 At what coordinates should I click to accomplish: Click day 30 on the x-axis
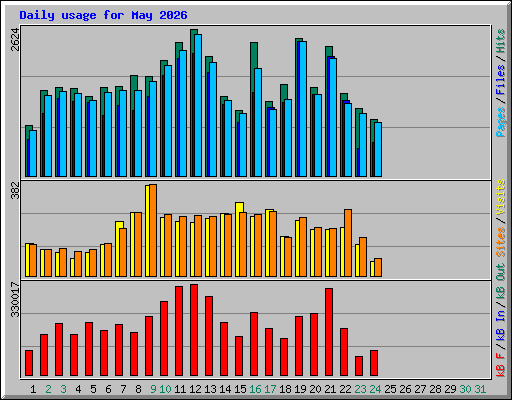(x=465, y=389)
